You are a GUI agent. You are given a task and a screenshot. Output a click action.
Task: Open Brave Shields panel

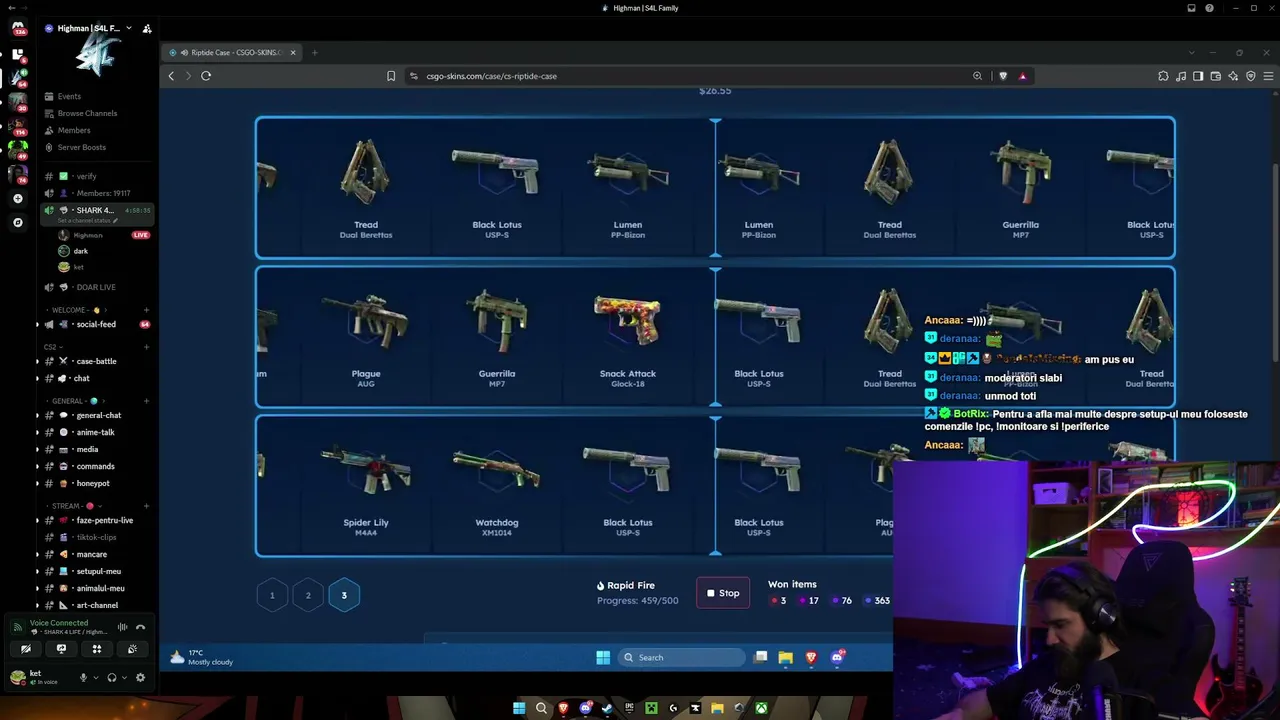click(x=1003, y=76)
